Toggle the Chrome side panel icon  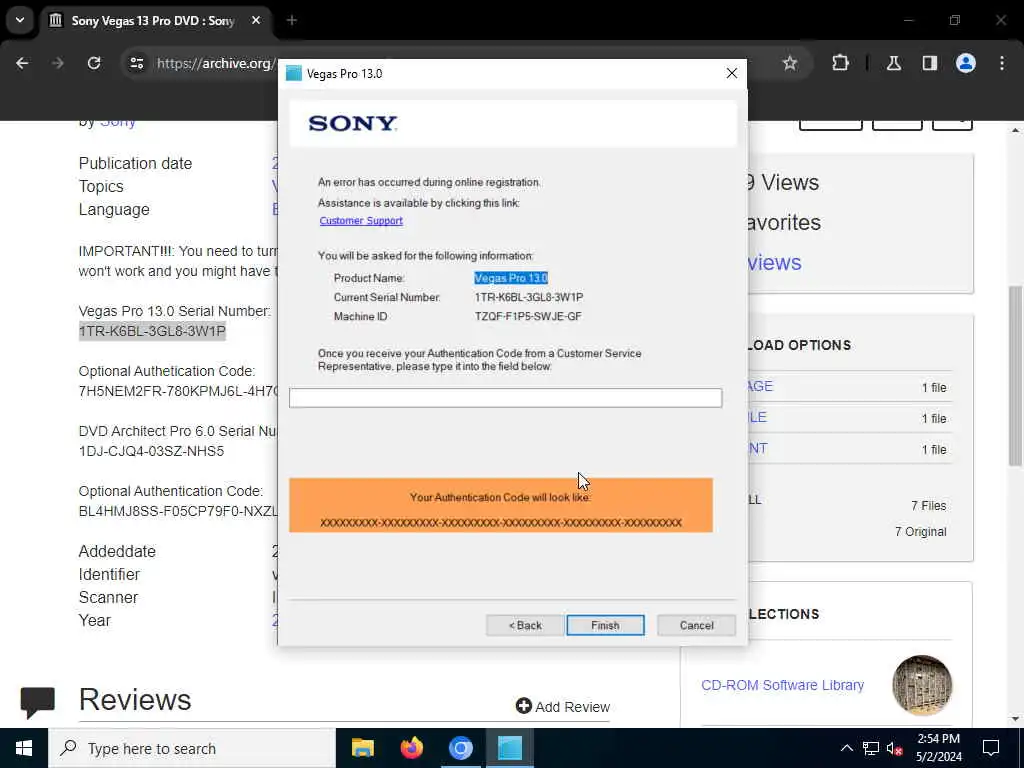[x=929, y=63]
